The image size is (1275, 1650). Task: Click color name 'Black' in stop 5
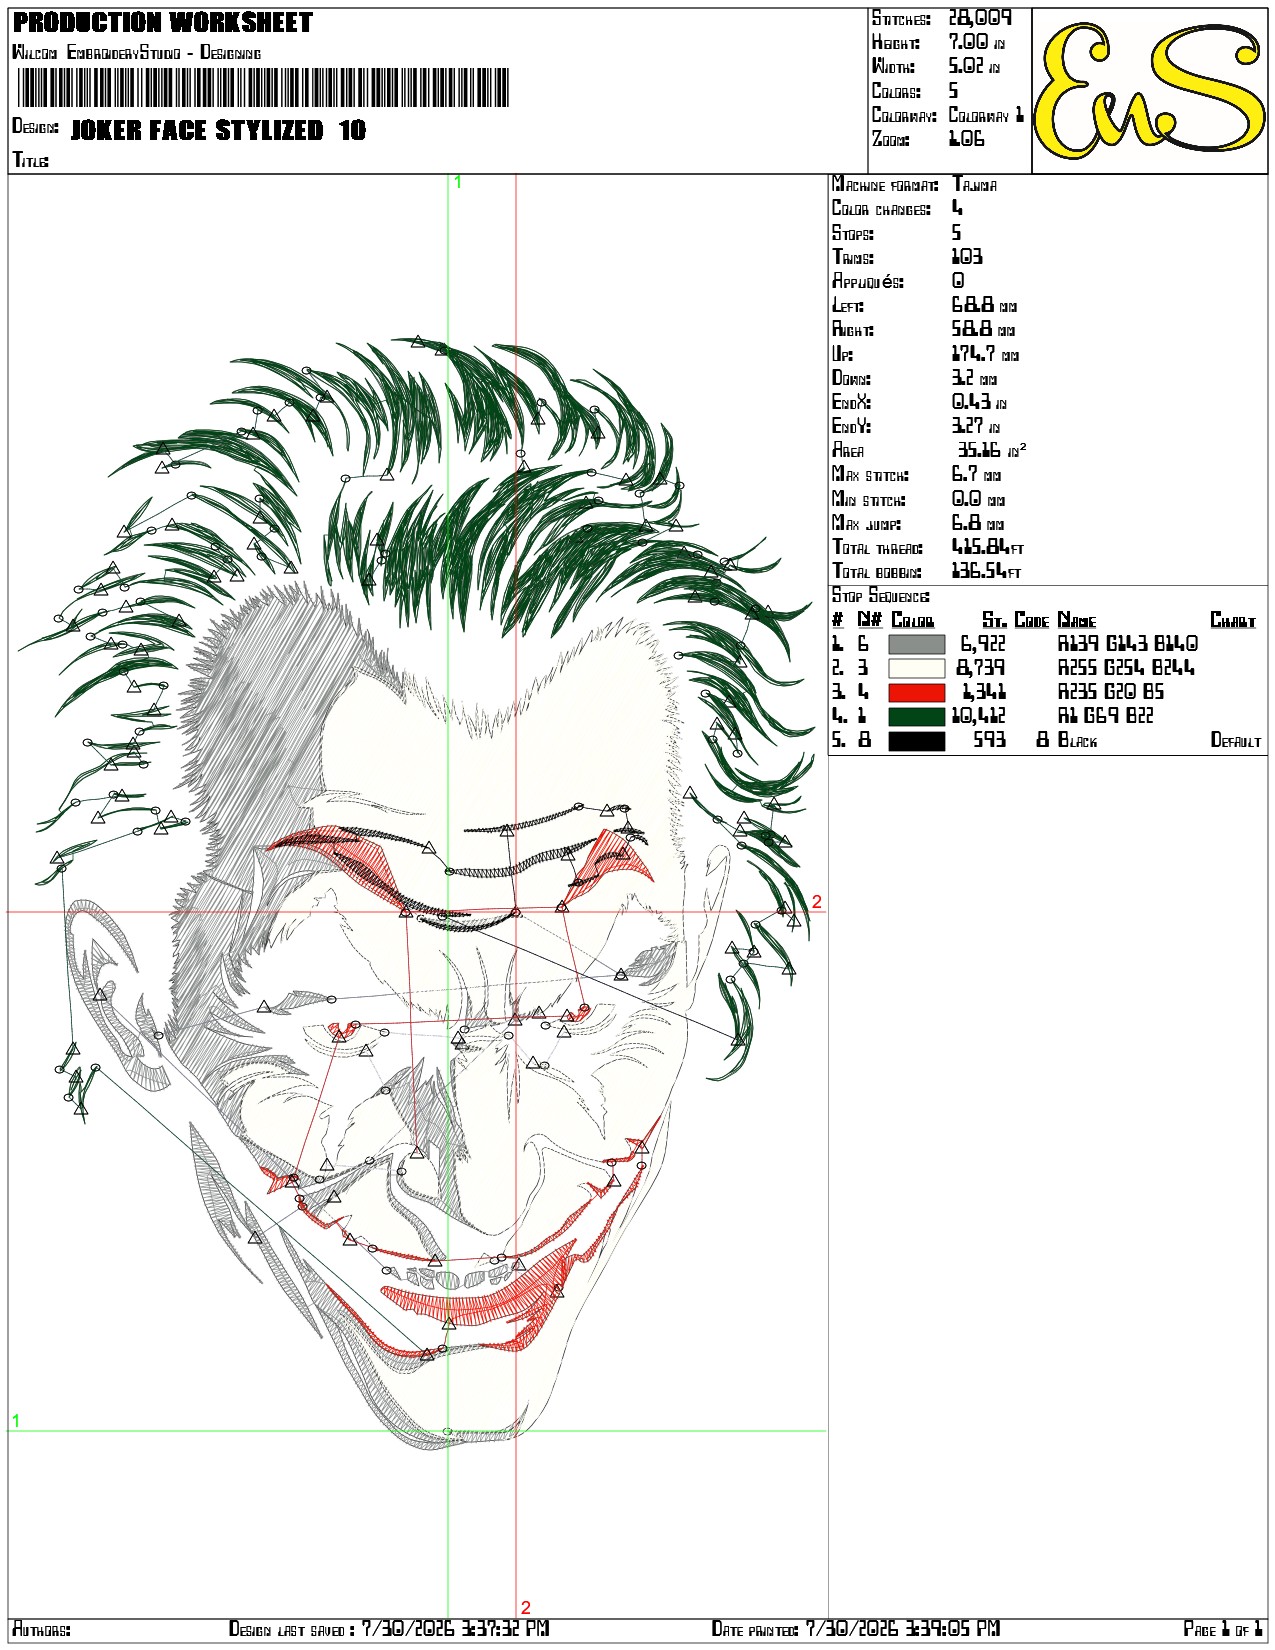(x=1077, y=741)
